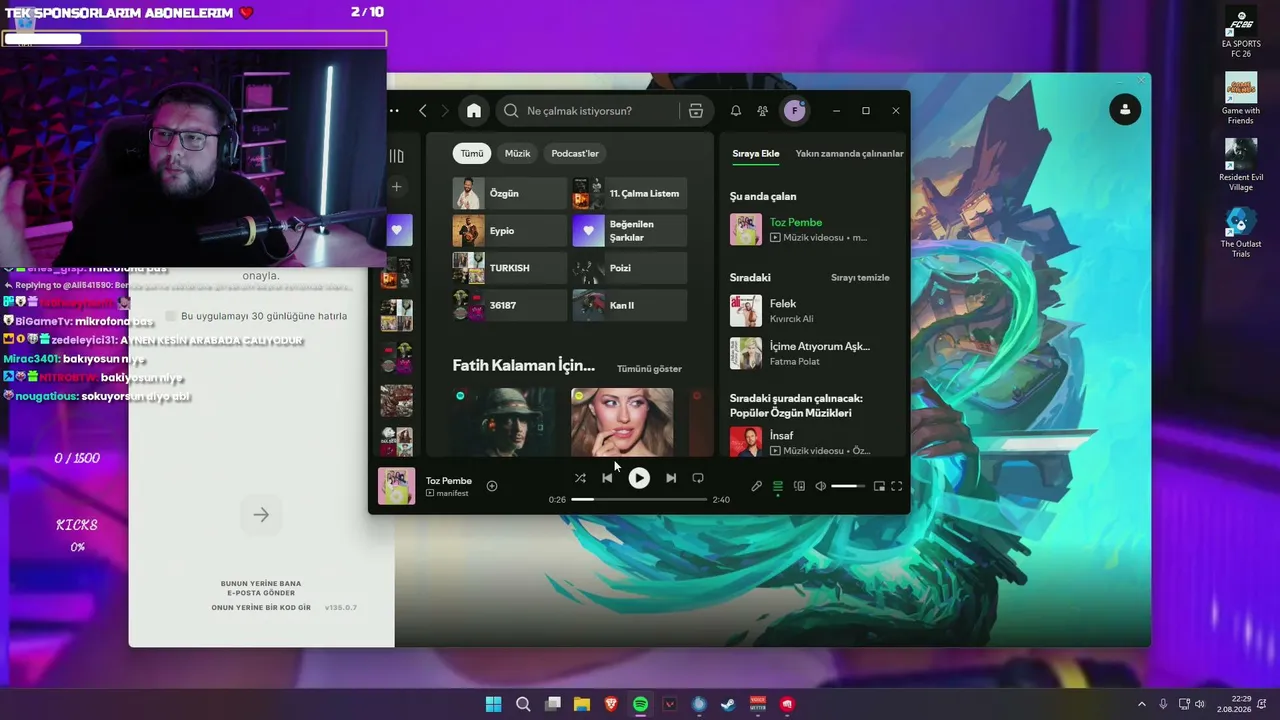The height and width of the screenshot is (720, 1280).
Task: Select Felek by Kıvırcık Ali in queue
Action: point(811,311)
